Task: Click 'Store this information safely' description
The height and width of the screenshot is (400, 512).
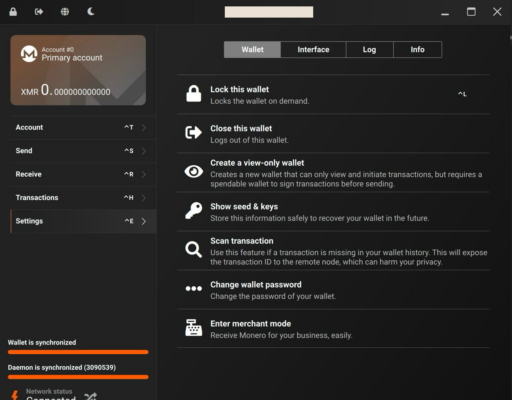Action: pyautogui.click(x=319, y=218)
